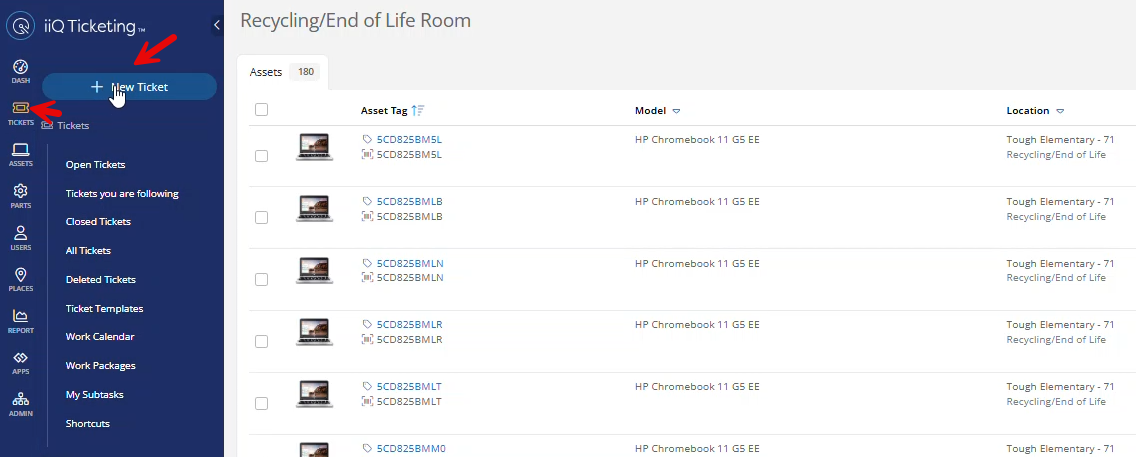Check the box for asset 5CD825BM5L
This screenshot has width=1136, height=457.
(262, 156)
